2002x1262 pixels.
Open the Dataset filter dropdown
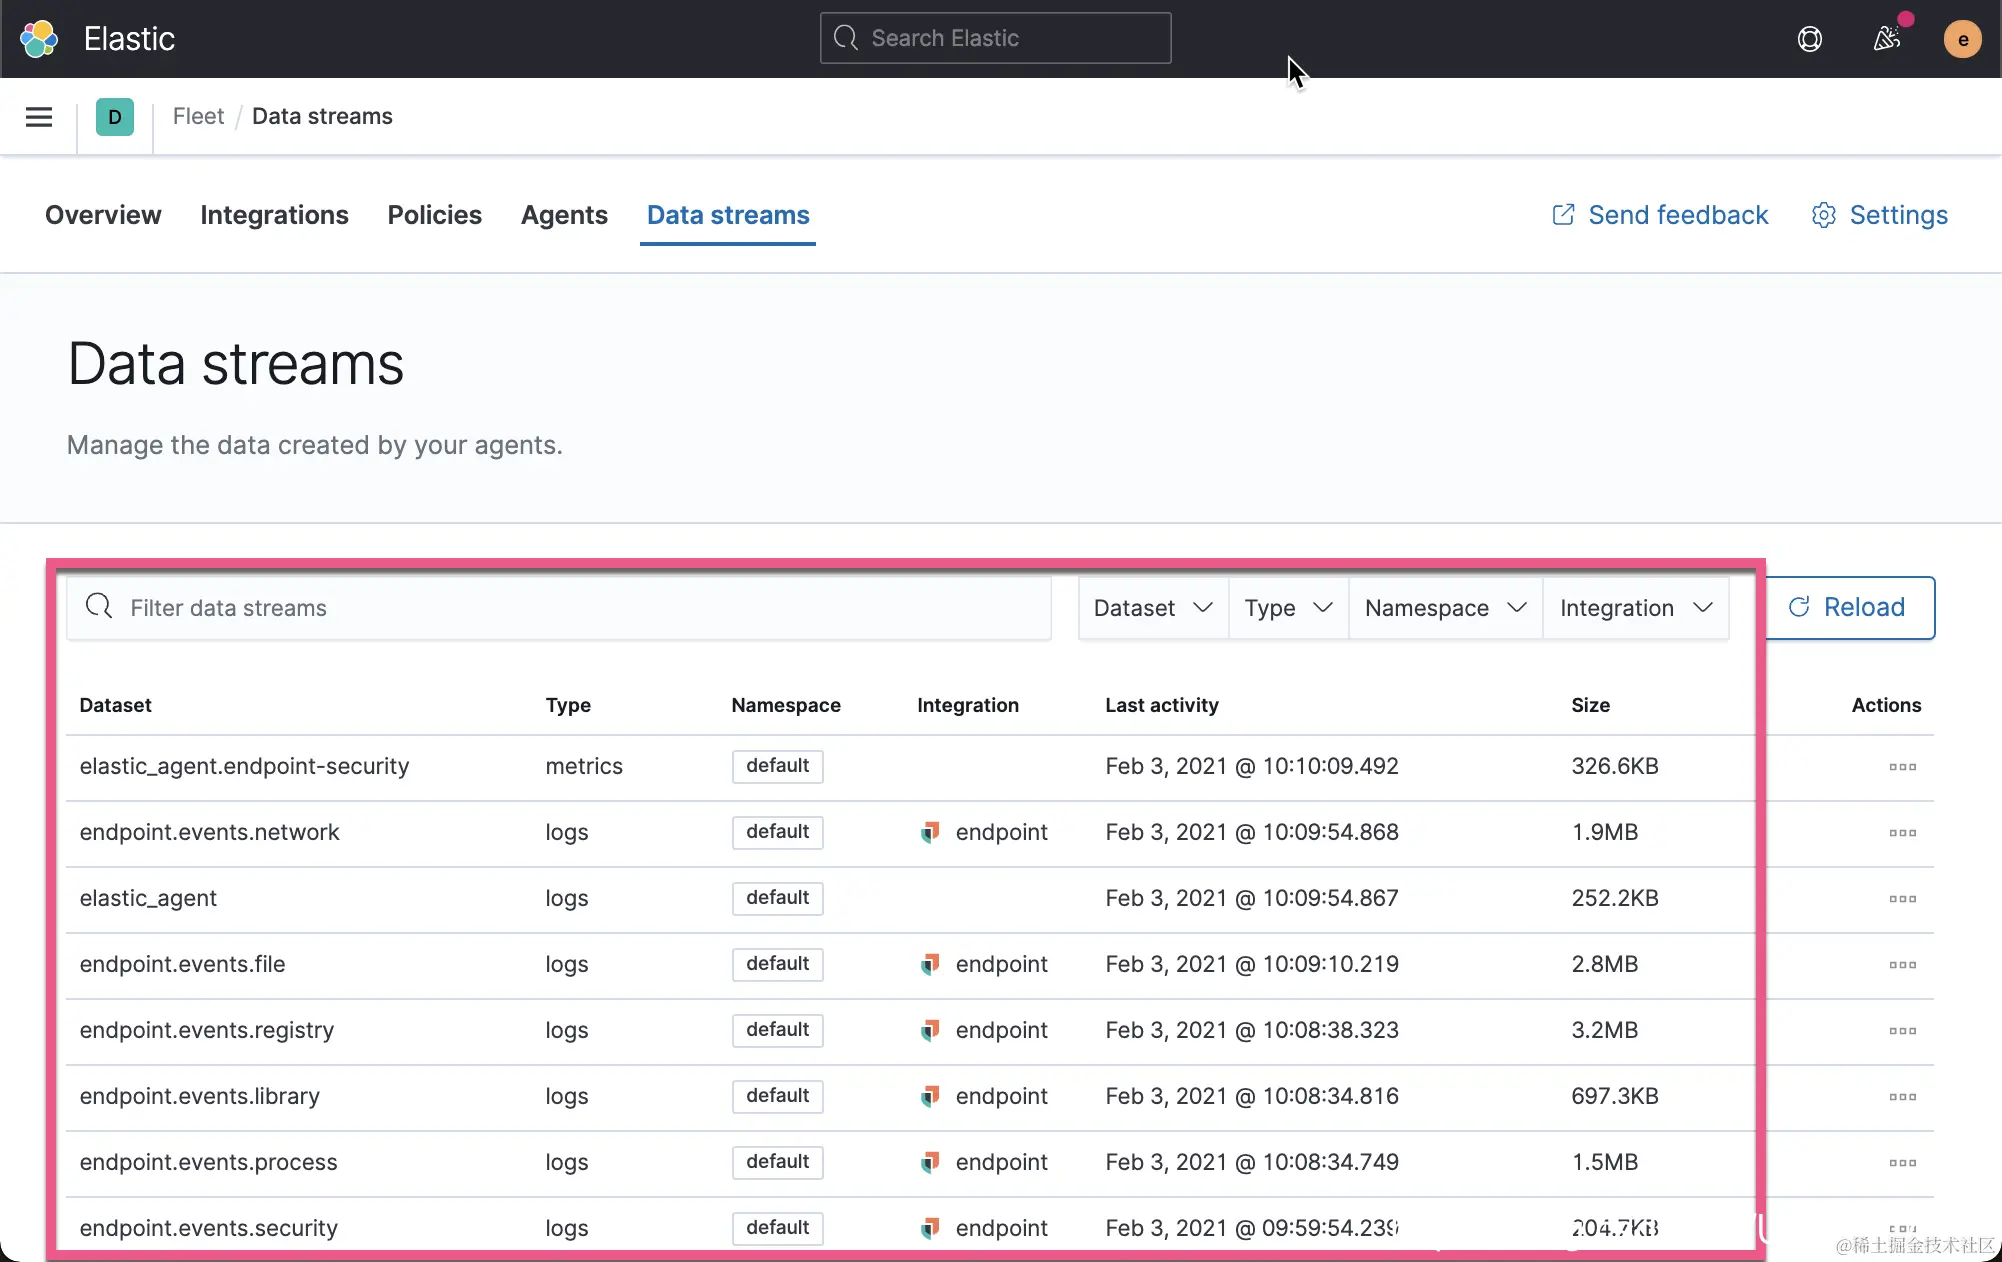click(x=1151, y=607)
